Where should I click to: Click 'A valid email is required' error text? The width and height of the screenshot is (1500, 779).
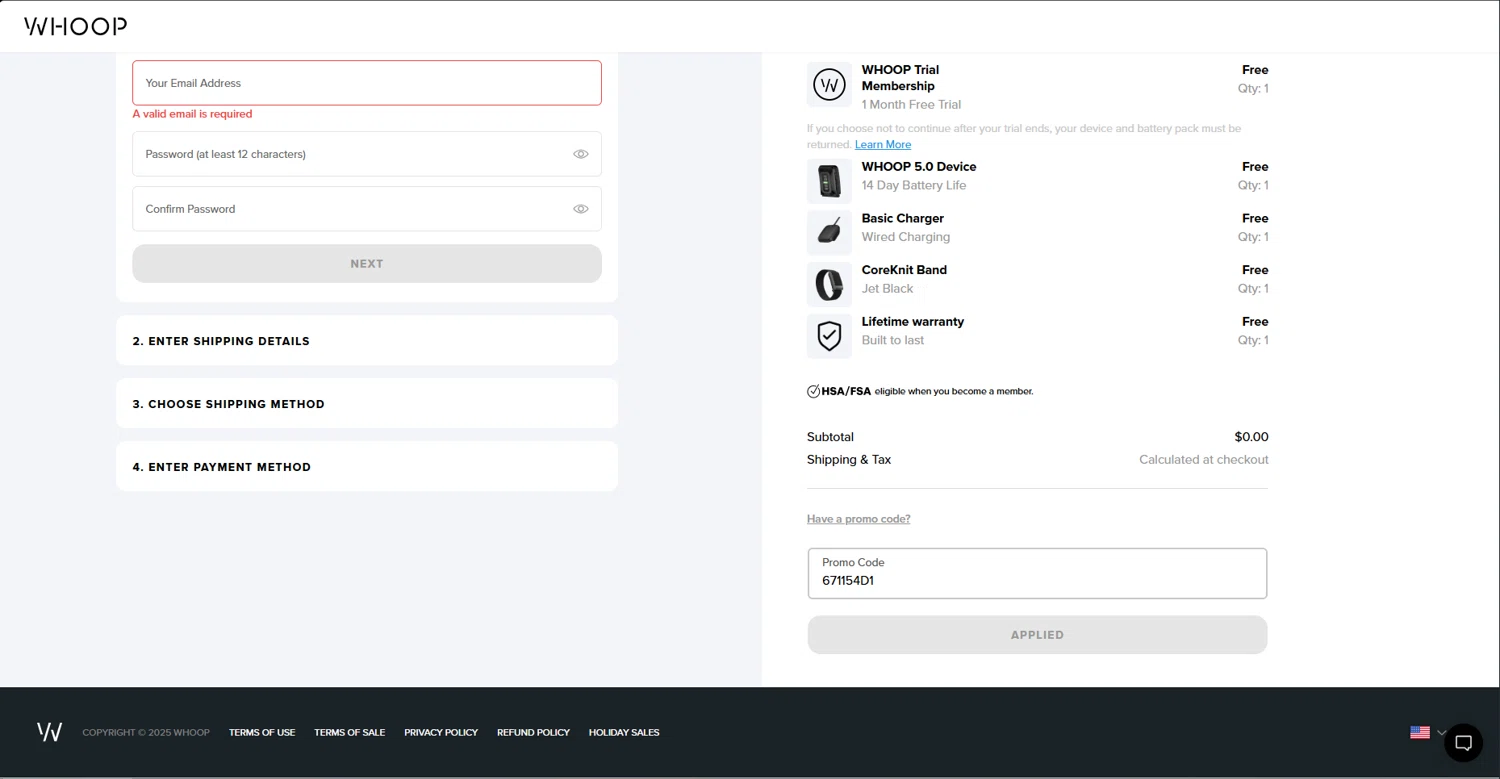193,114
